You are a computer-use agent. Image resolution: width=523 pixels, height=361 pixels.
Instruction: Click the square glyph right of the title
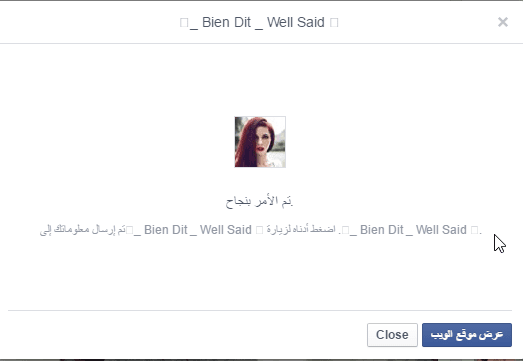[334, 23]
